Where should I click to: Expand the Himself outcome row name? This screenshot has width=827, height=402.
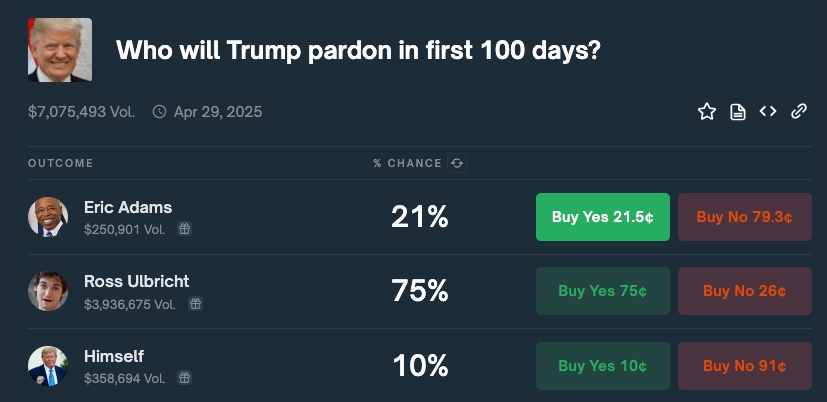click(114, 356)
